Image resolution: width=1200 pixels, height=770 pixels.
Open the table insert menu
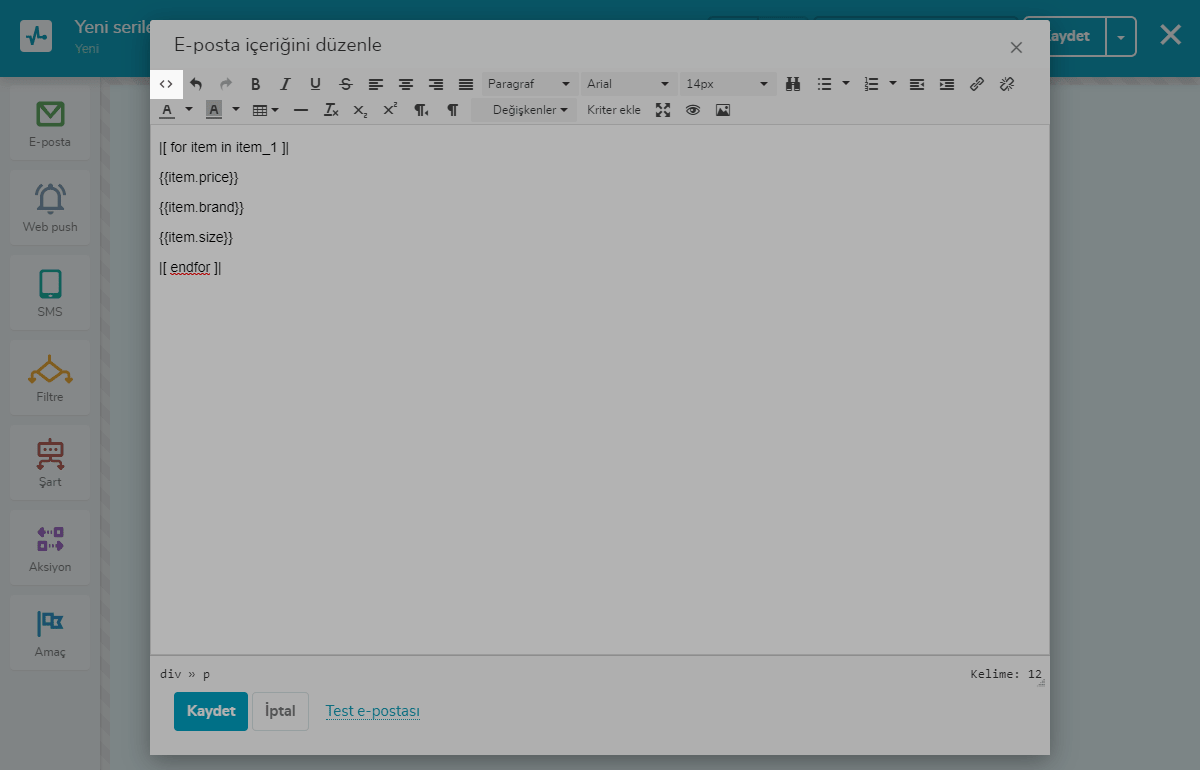[x=265, y=110]
